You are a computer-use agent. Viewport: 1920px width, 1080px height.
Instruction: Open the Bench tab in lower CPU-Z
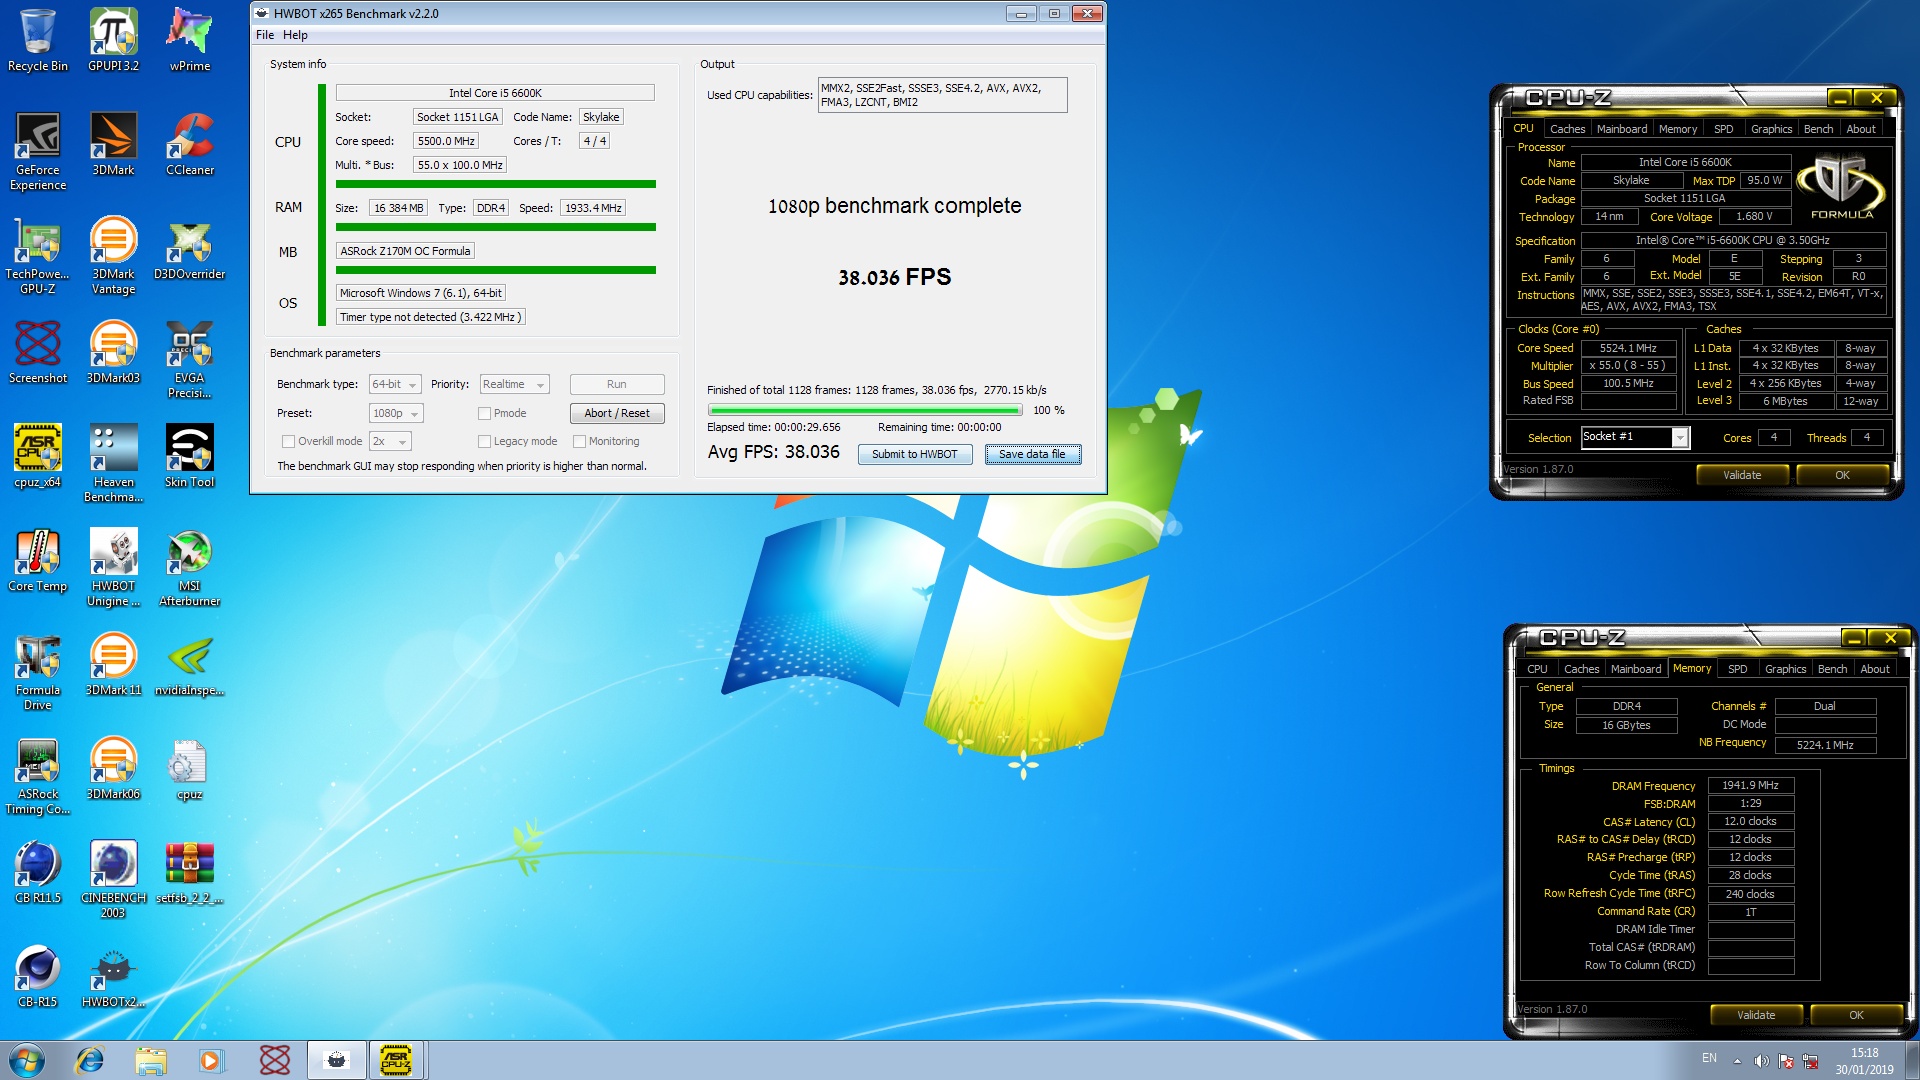(x=1832, y=669)
